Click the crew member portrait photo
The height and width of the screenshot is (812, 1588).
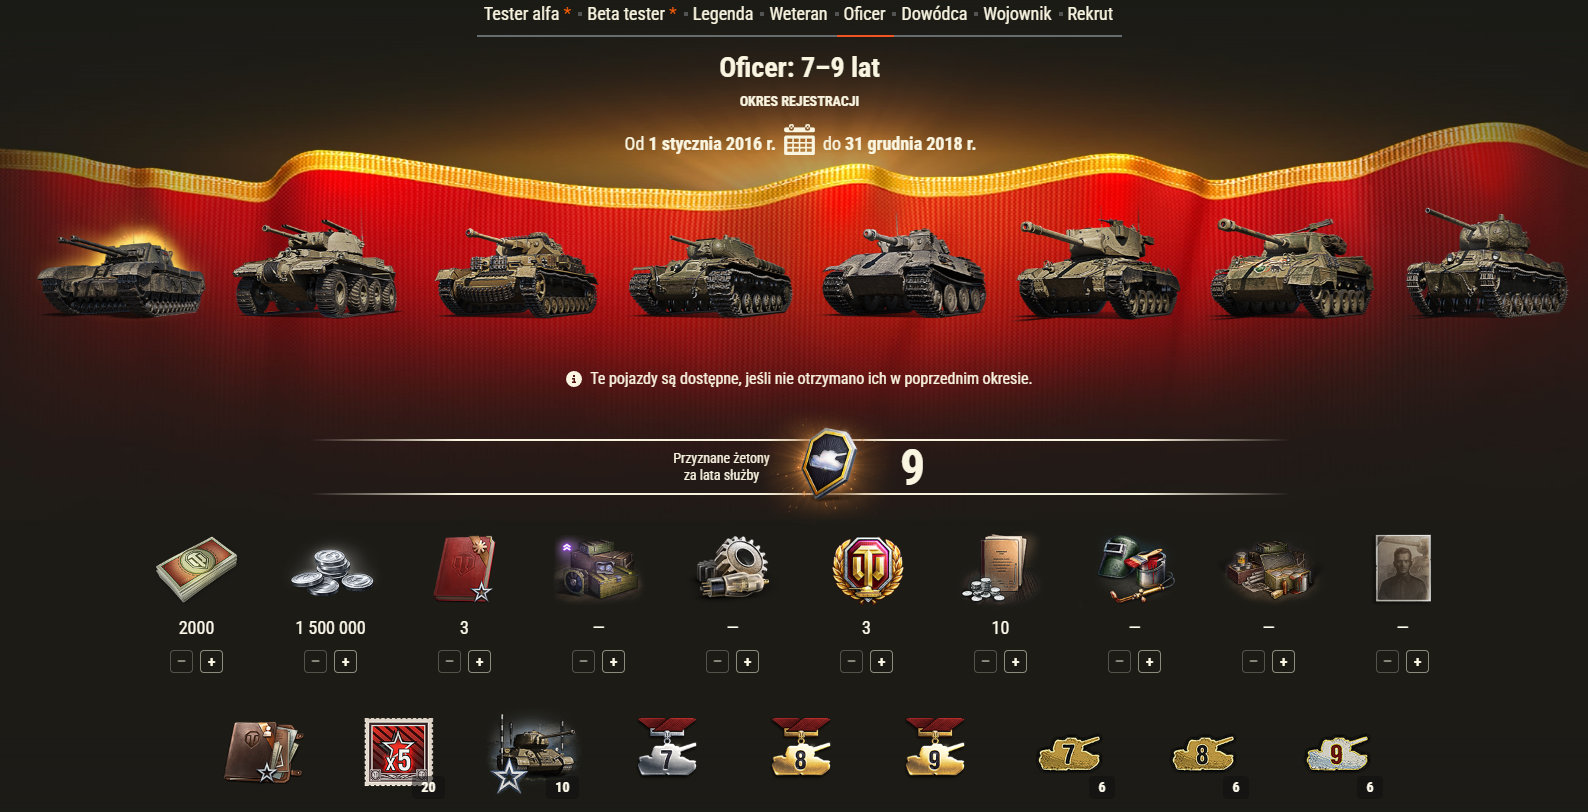(1403, 568)
